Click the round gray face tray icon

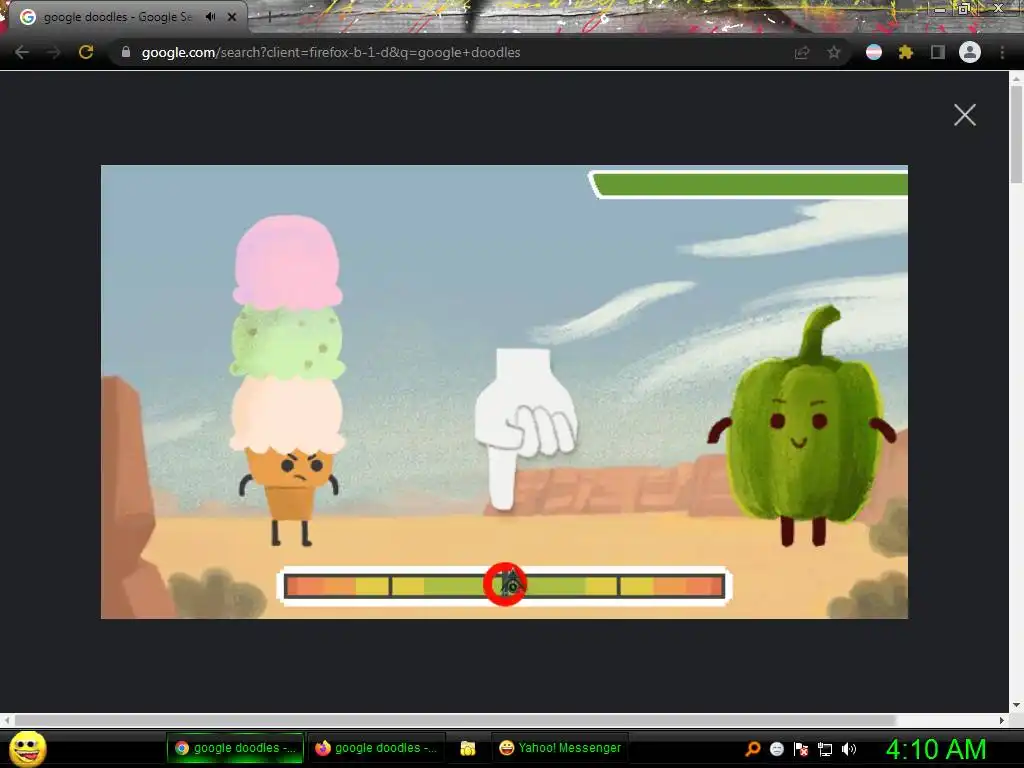point(777,749)
